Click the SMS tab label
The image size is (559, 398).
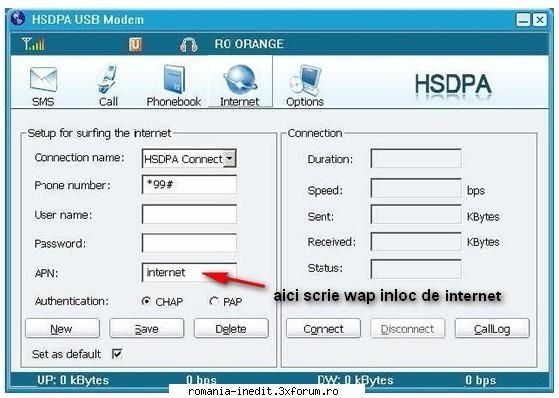tap(43, 102)
